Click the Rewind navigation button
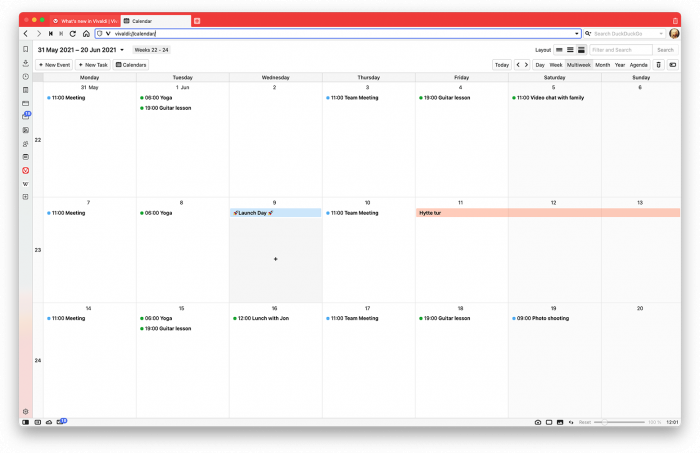The height and width of the screenshot is (453, 700). (50, 33)
